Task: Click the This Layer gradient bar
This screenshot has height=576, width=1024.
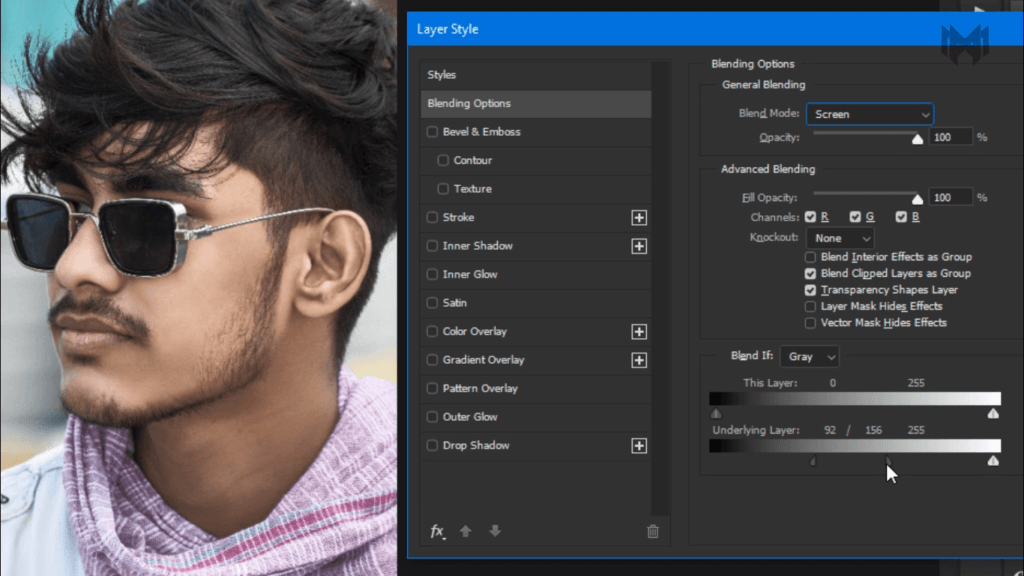Action: [855, 399]
